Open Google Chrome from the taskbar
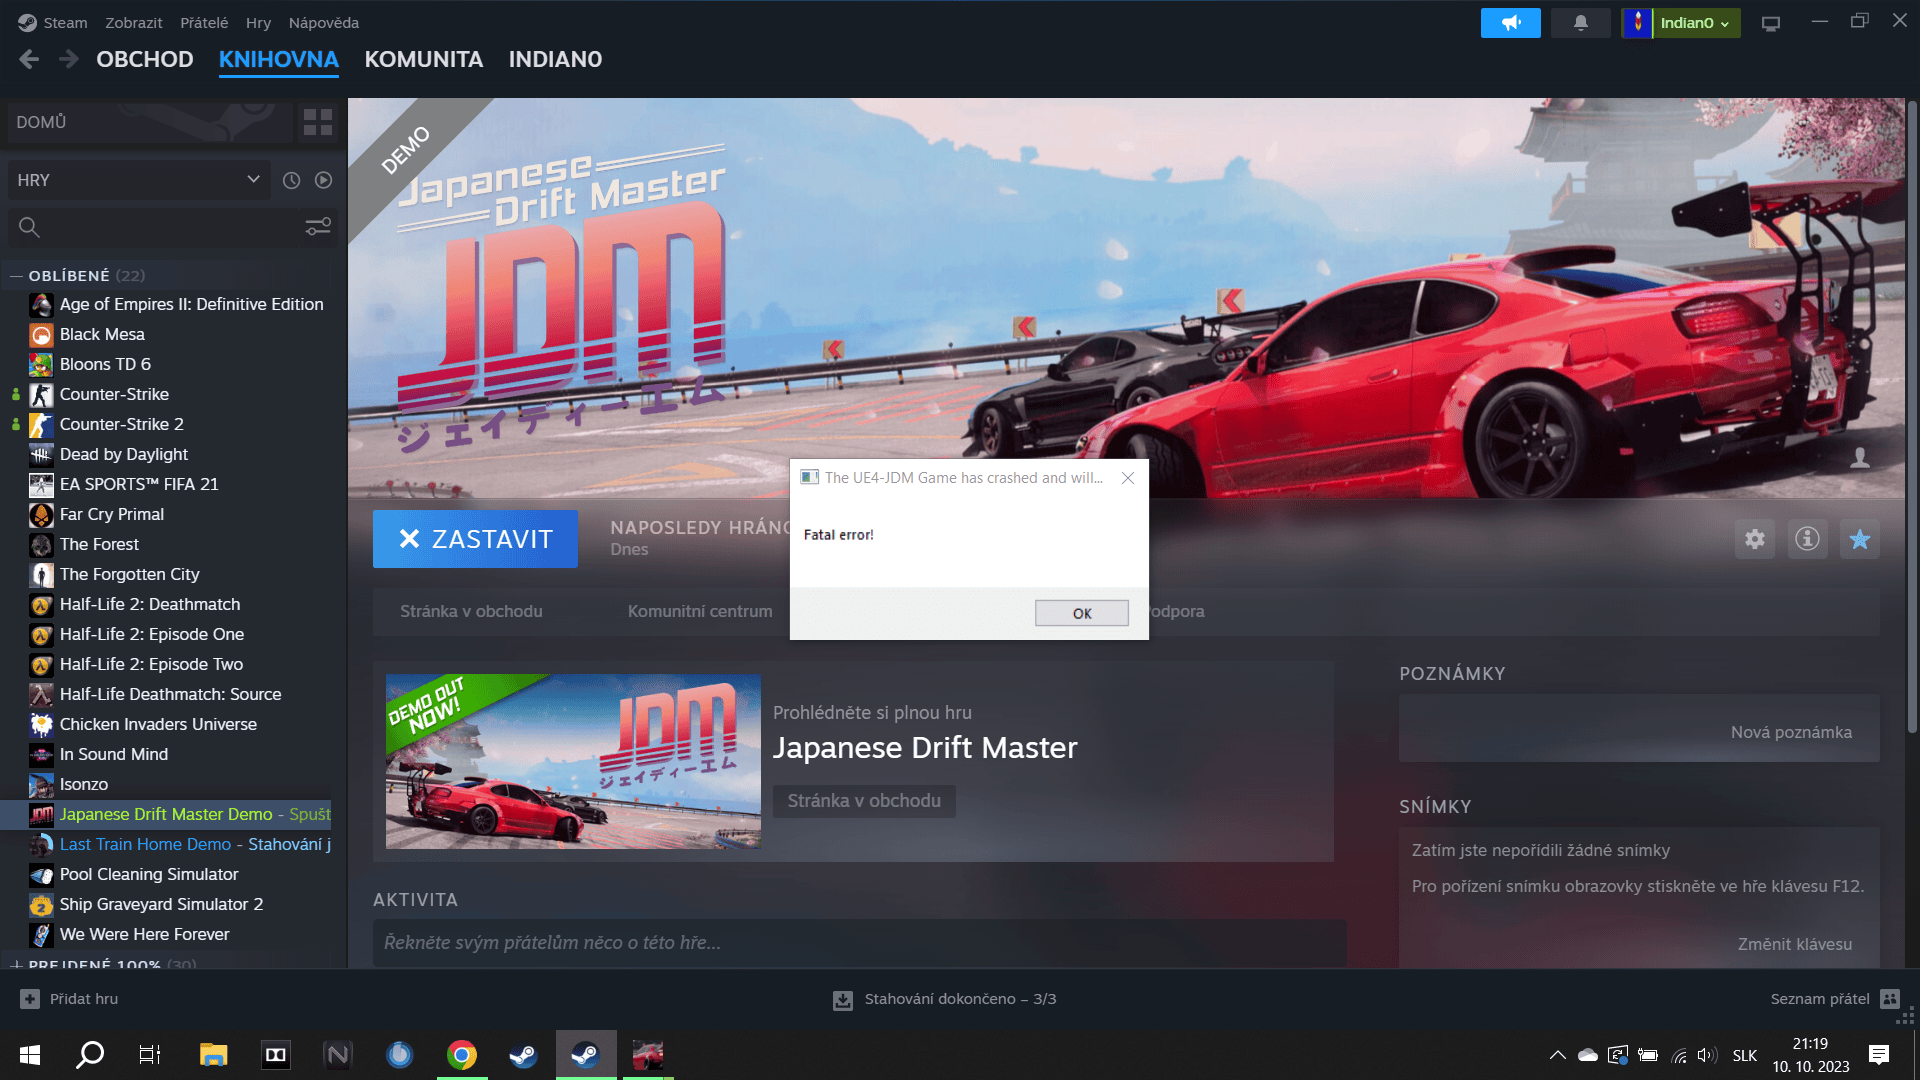 click(462, 1054)
